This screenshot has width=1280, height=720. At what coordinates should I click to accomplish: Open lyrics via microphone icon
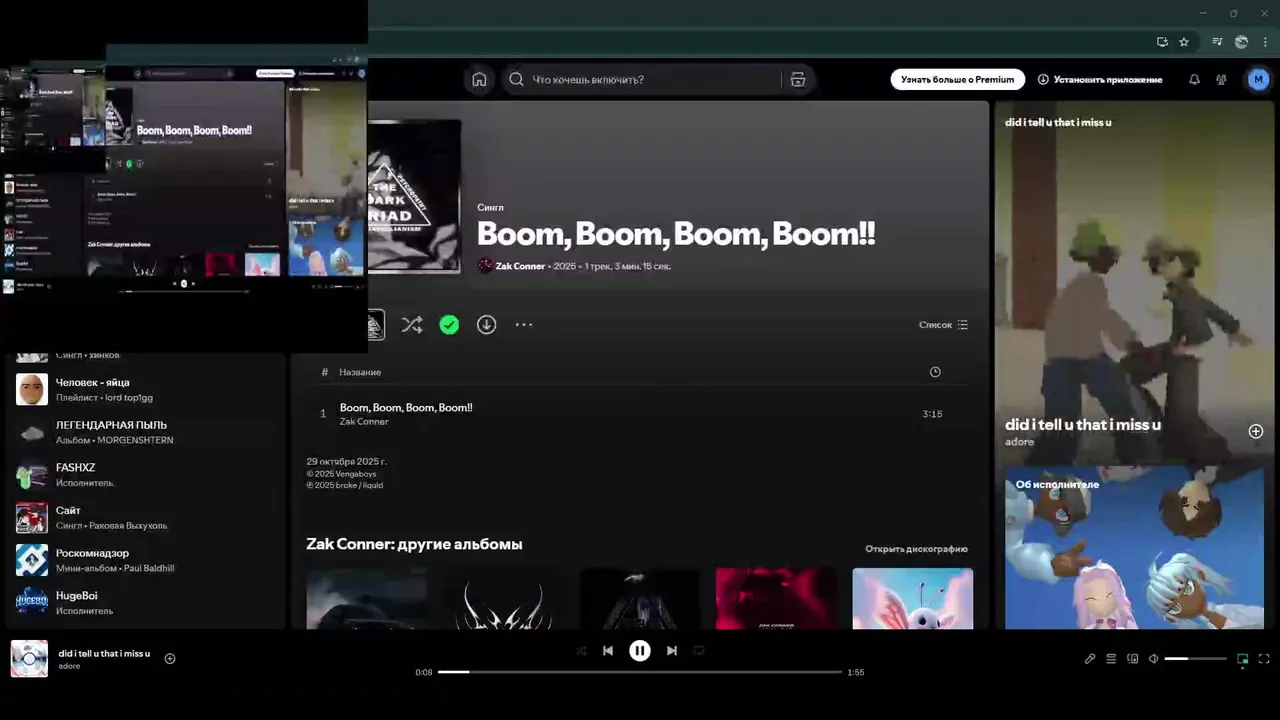pyautogui.click(x=1090, y=659)
